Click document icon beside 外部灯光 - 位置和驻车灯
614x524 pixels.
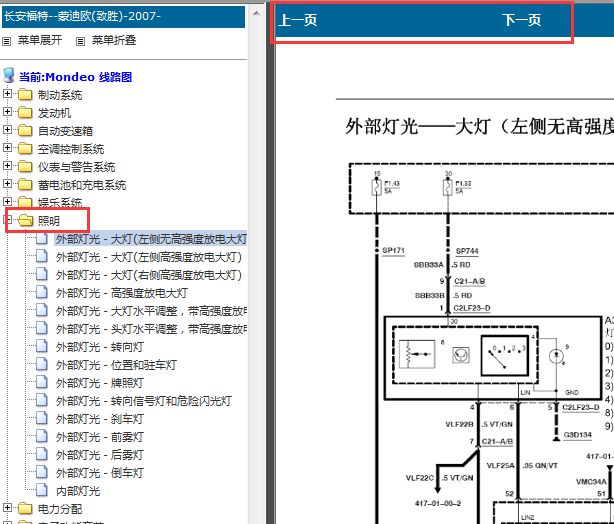(x=42, y=364)
